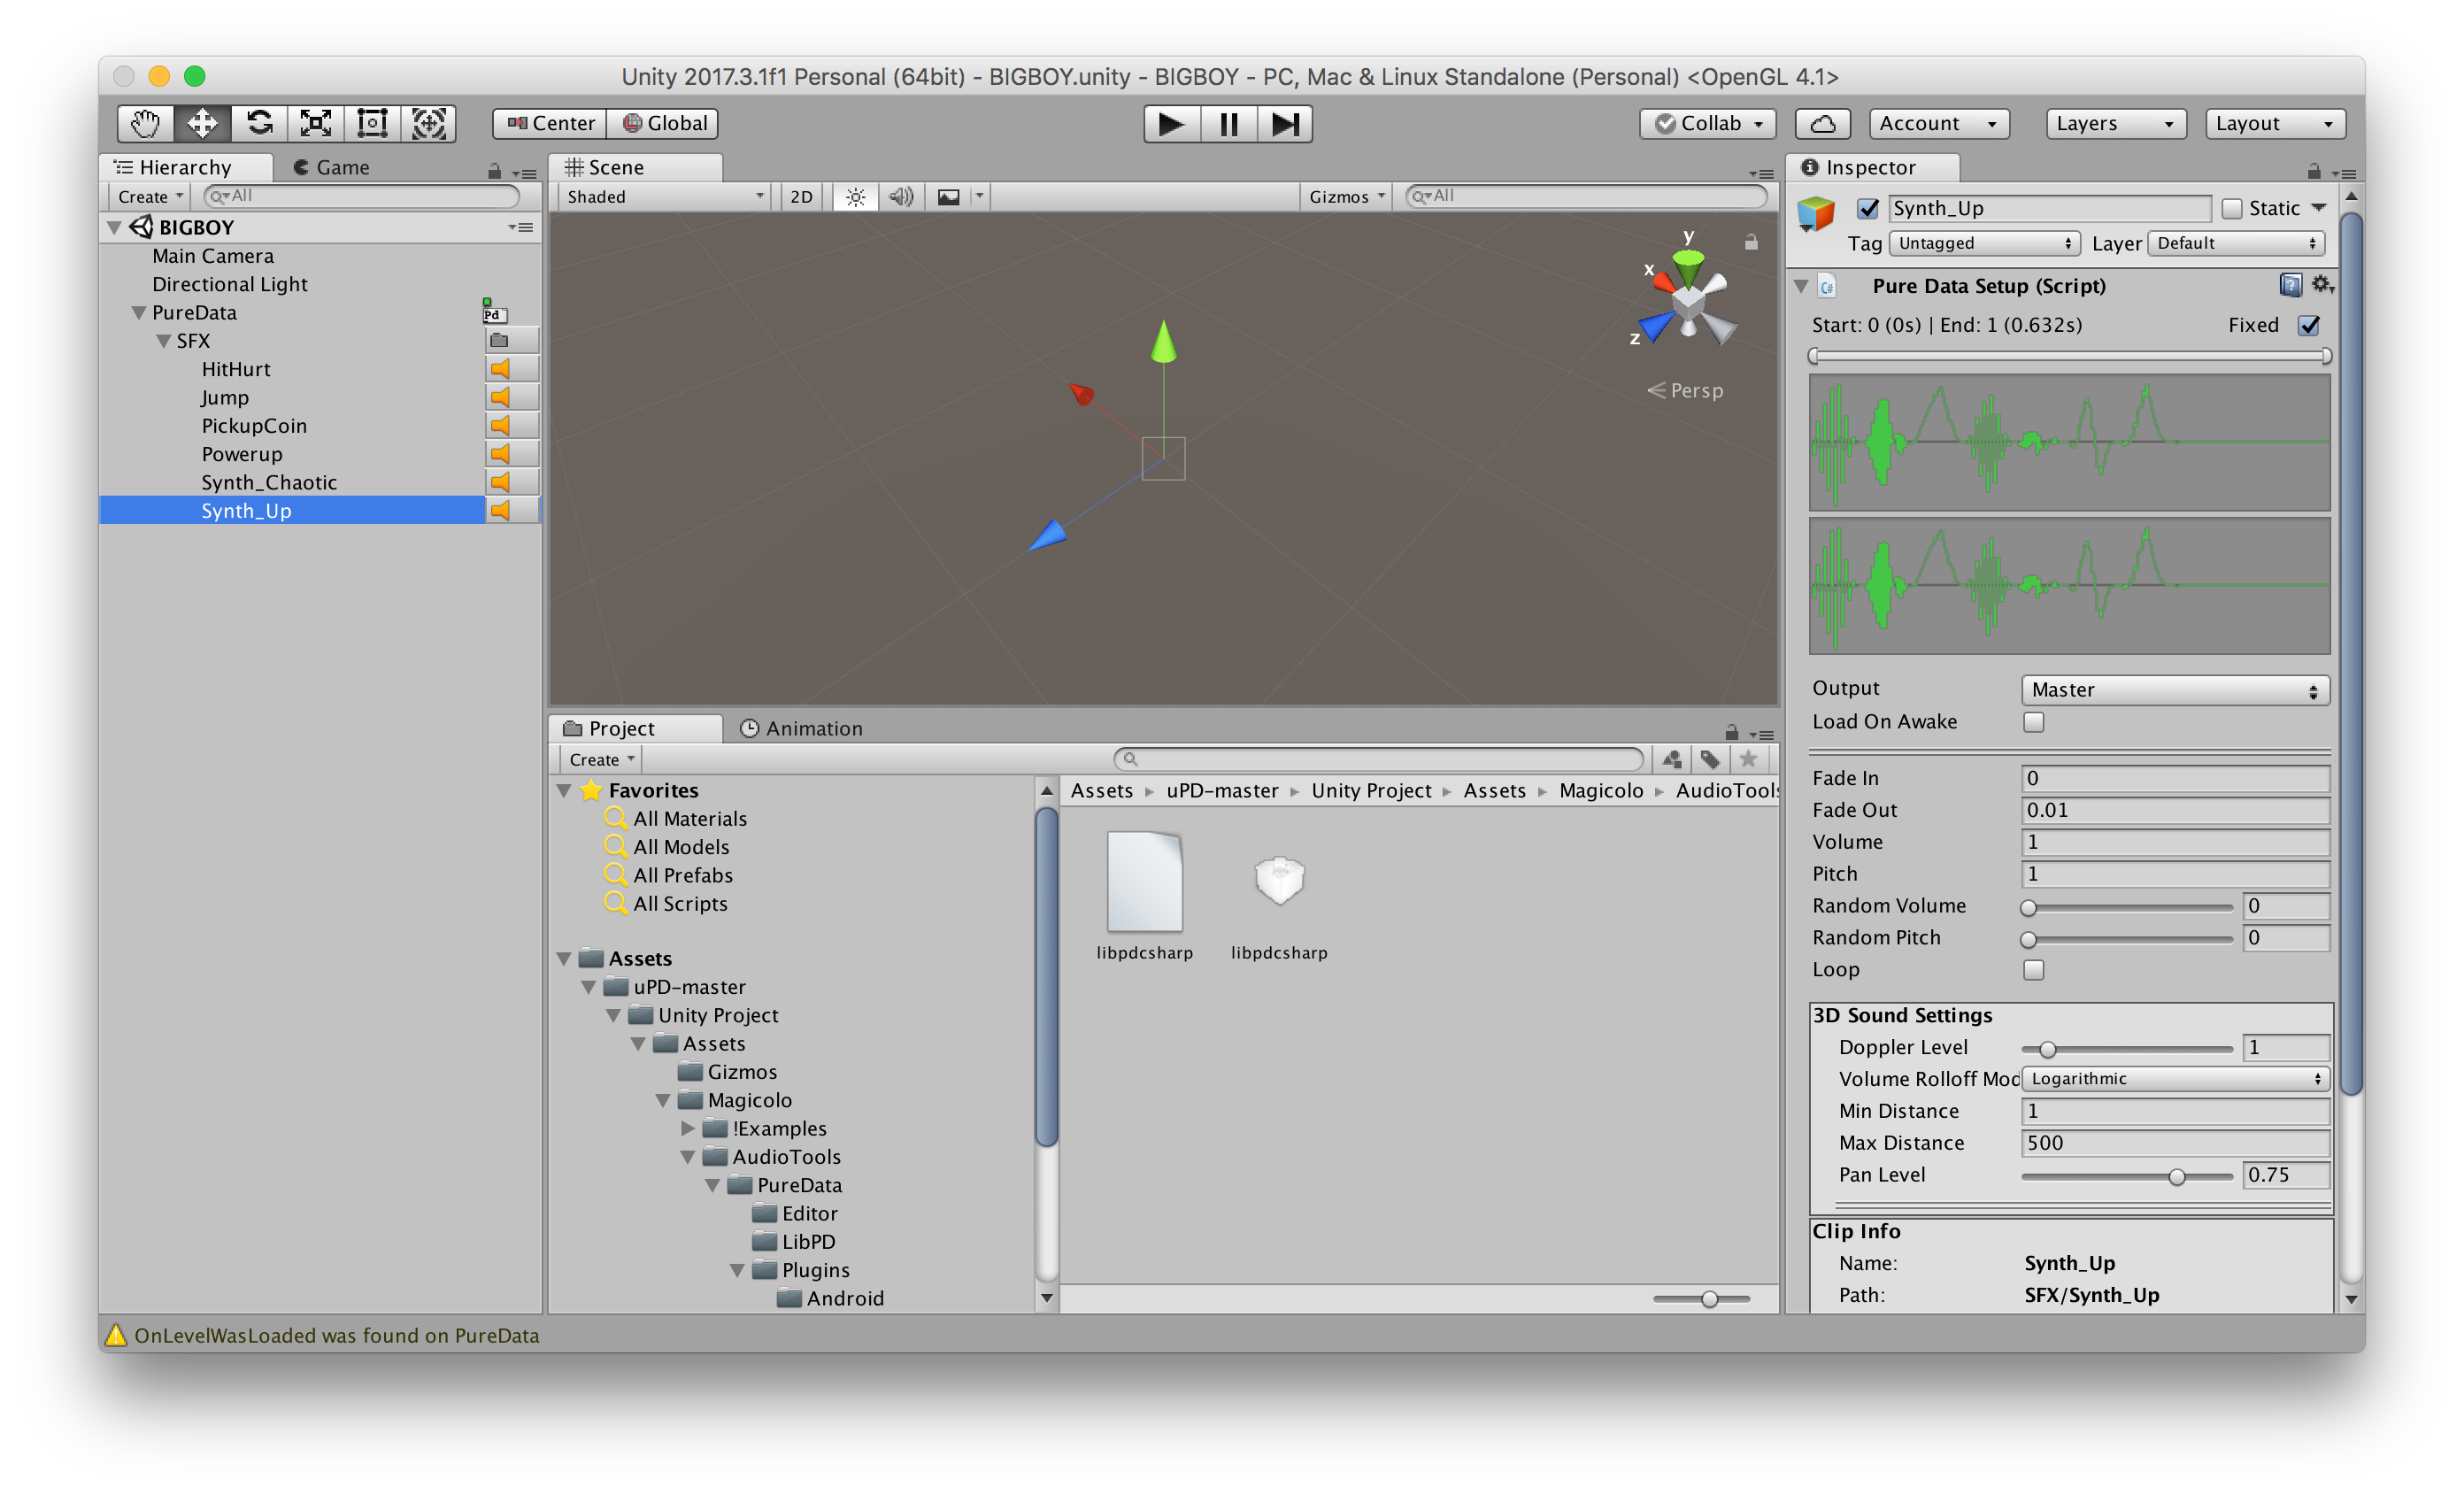
Task: Enable Load On Awake
Action: (2033, 722)
